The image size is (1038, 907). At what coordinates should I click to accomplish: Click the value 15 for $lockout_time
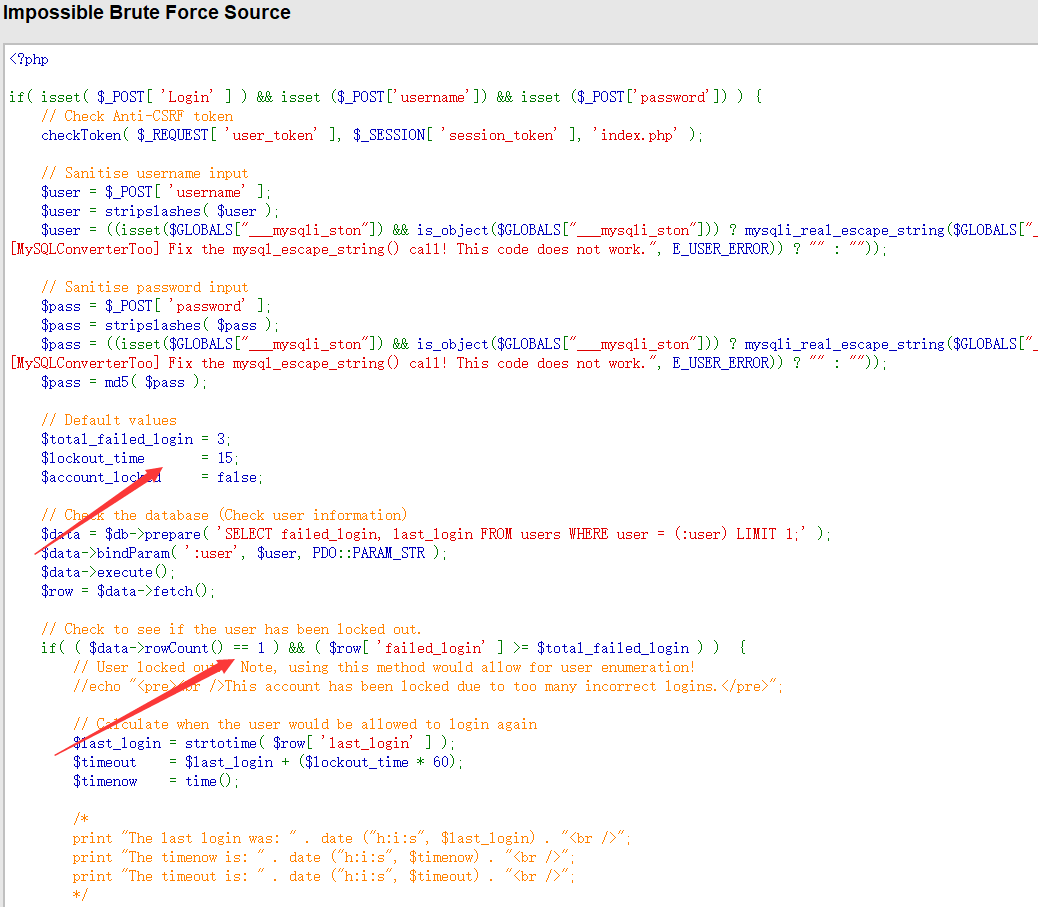point(225,458)
